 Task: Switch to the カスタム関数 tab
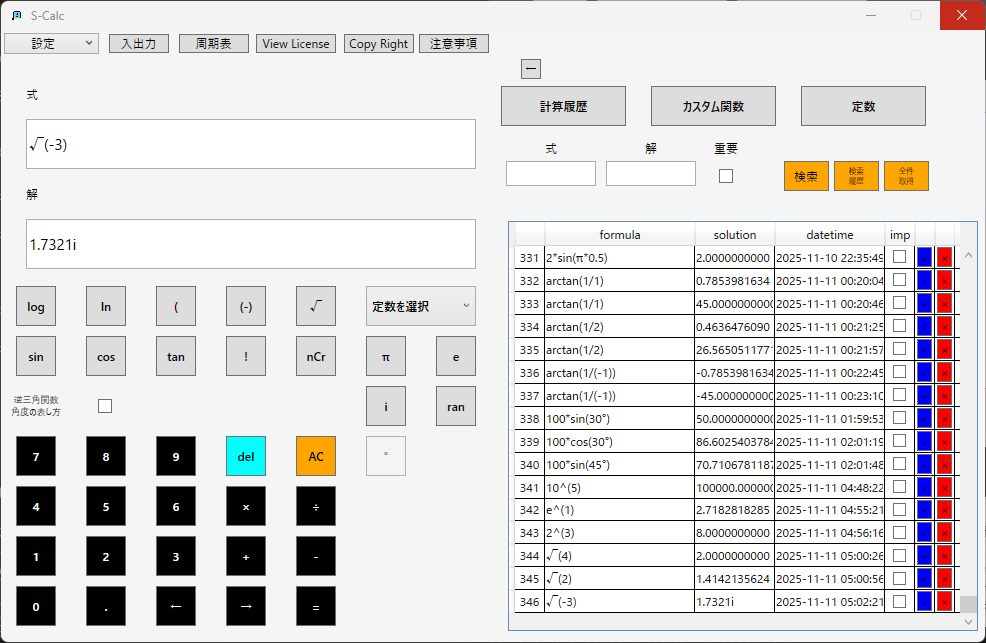[713, 106]
